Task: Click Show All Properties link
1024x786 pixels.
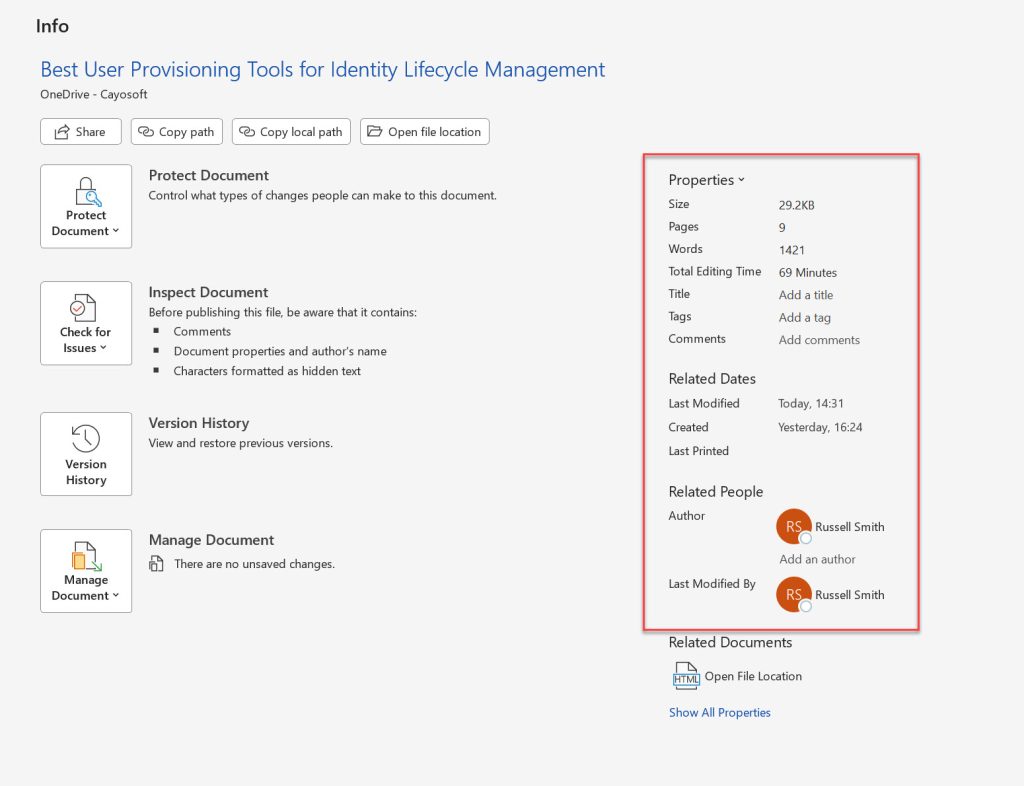Action: [720, 712]
